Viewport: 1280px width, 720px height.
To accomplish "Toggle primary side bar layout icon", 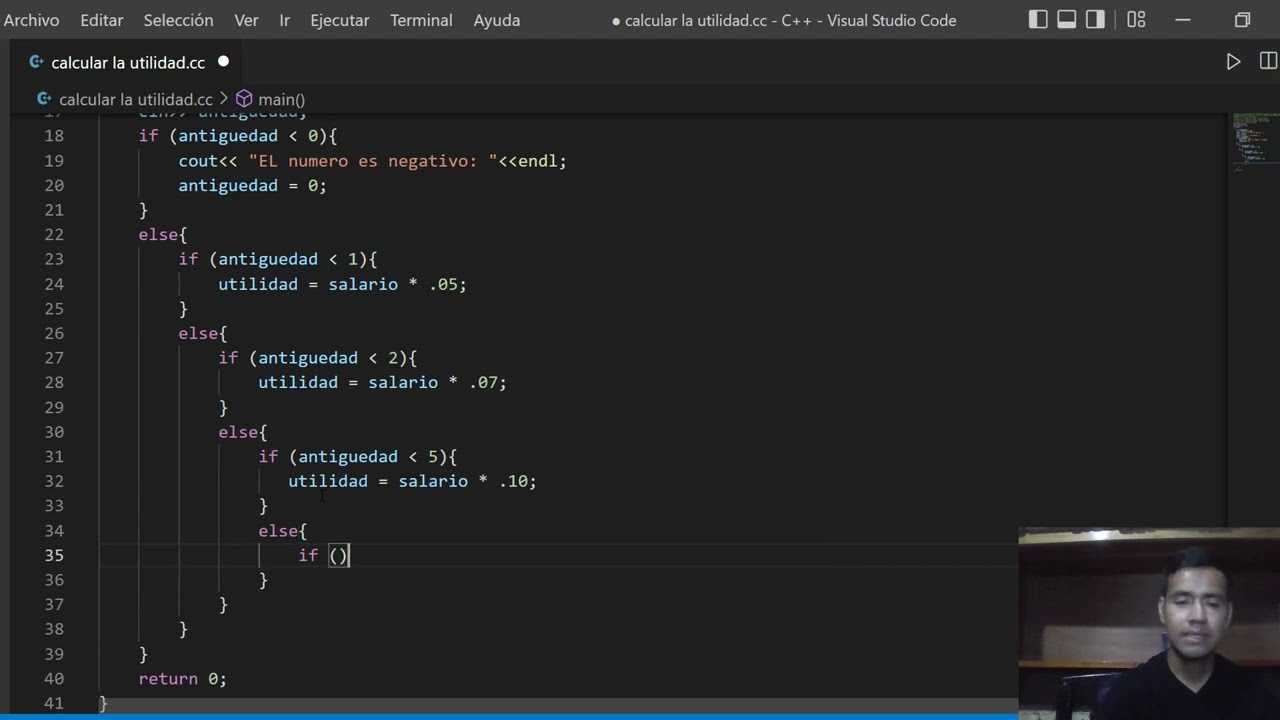I will pos(1039,20).
